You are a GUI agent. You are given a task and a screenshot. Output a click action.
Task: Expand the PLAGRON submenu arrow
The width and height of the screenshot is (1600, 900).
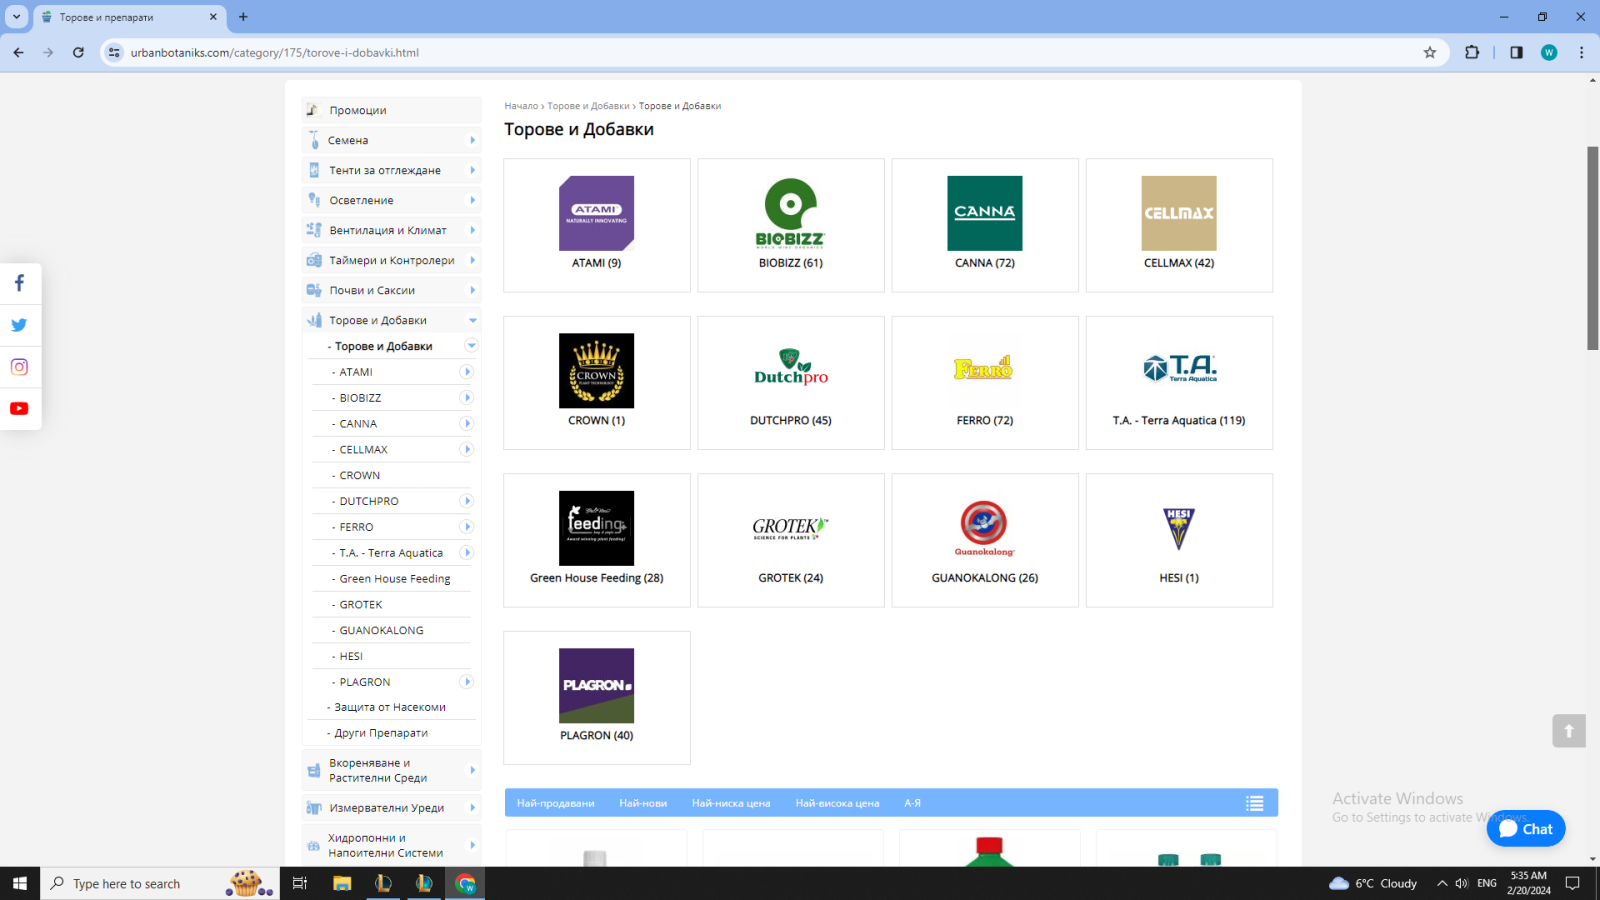coord(466,682)
